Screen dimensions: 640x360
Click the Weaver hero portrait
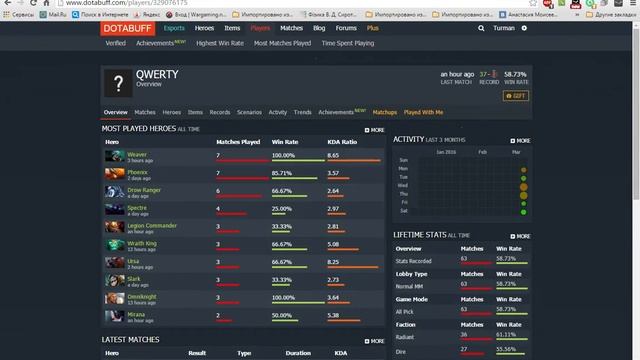(115, 156)
